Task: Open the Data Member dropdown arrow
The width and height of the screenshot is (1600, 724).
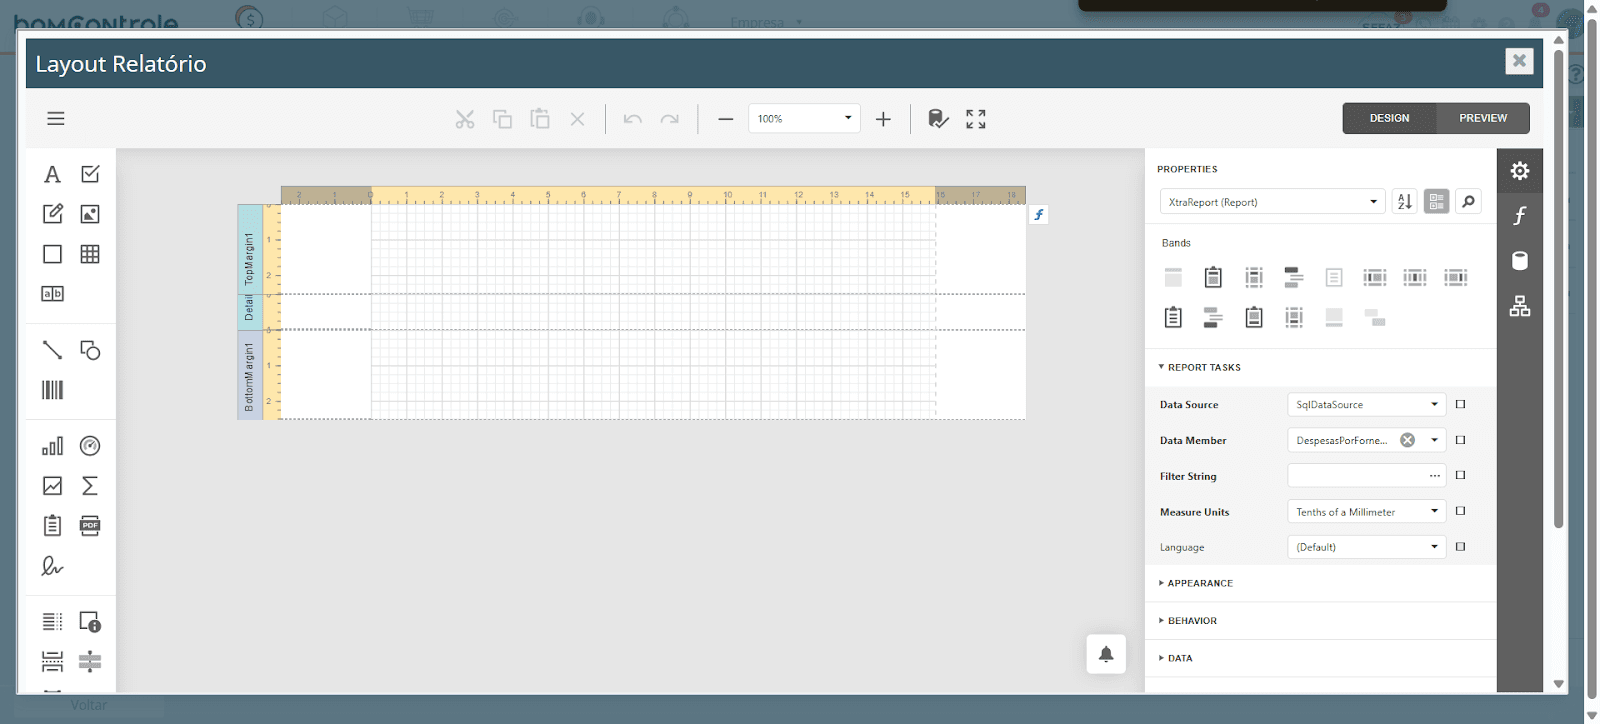Action: pos(1434,440)
